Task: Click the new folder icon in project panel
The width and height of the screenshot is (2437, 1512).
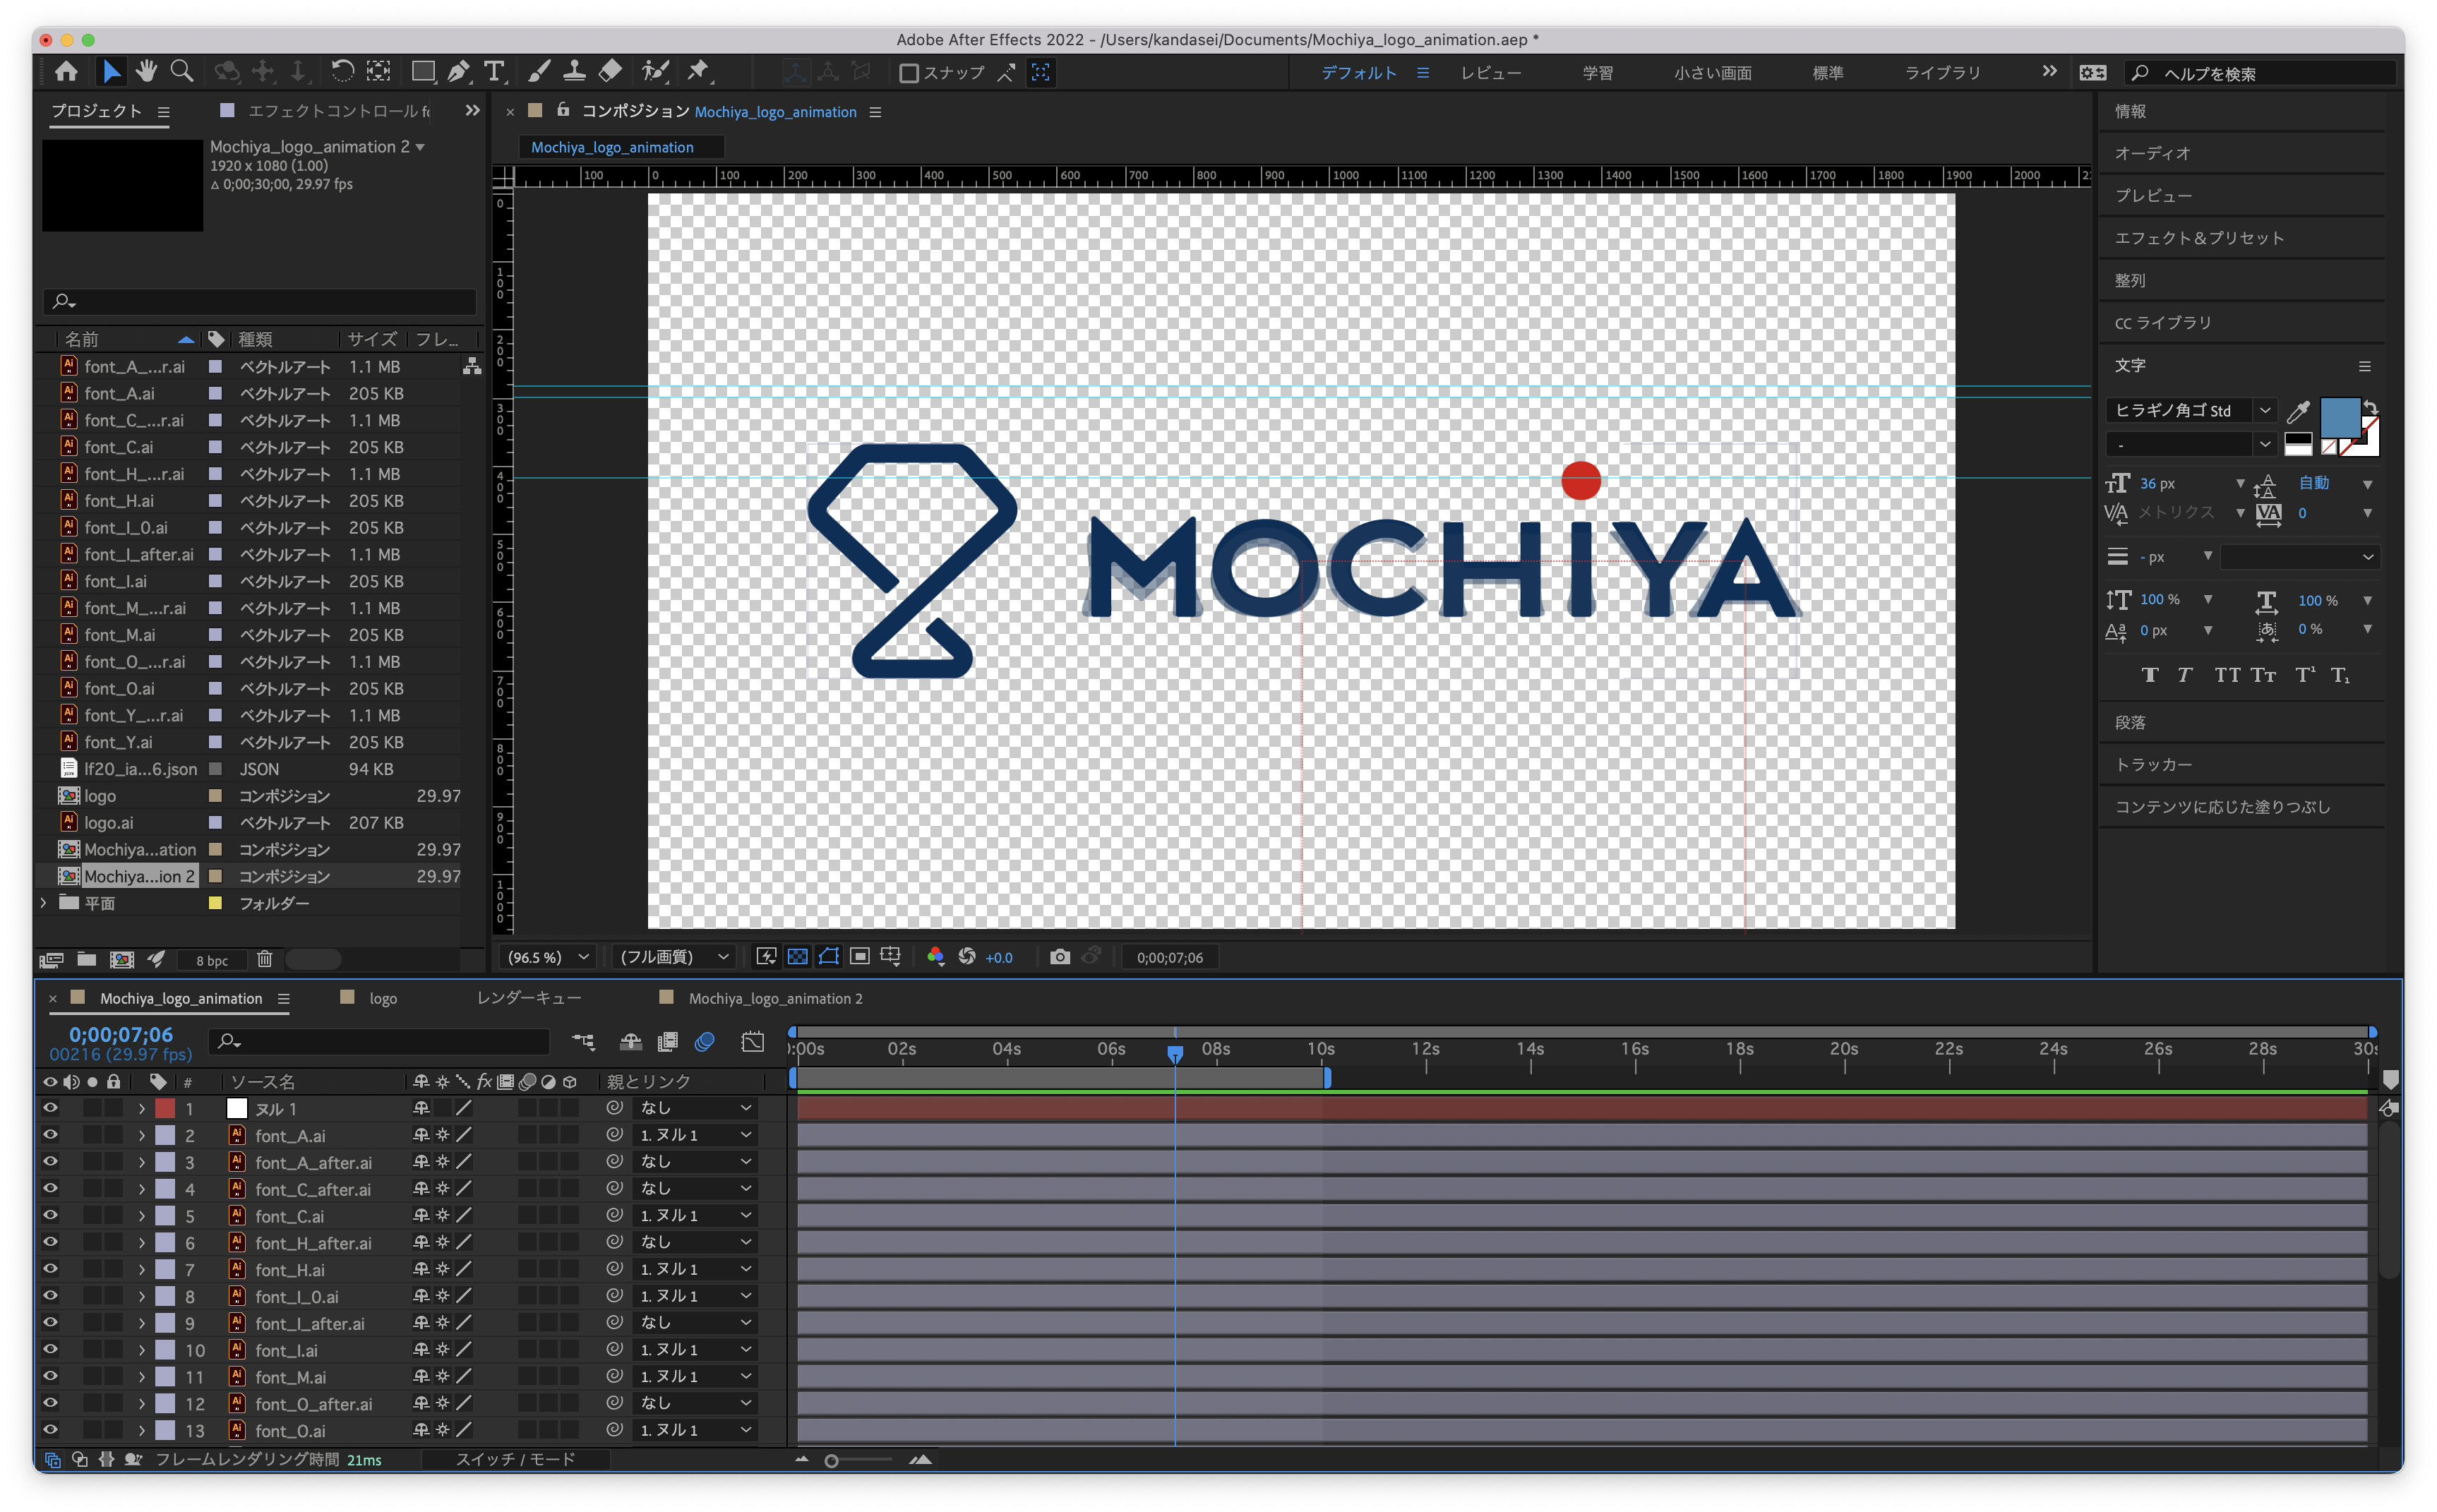Action: coord(87,959)
